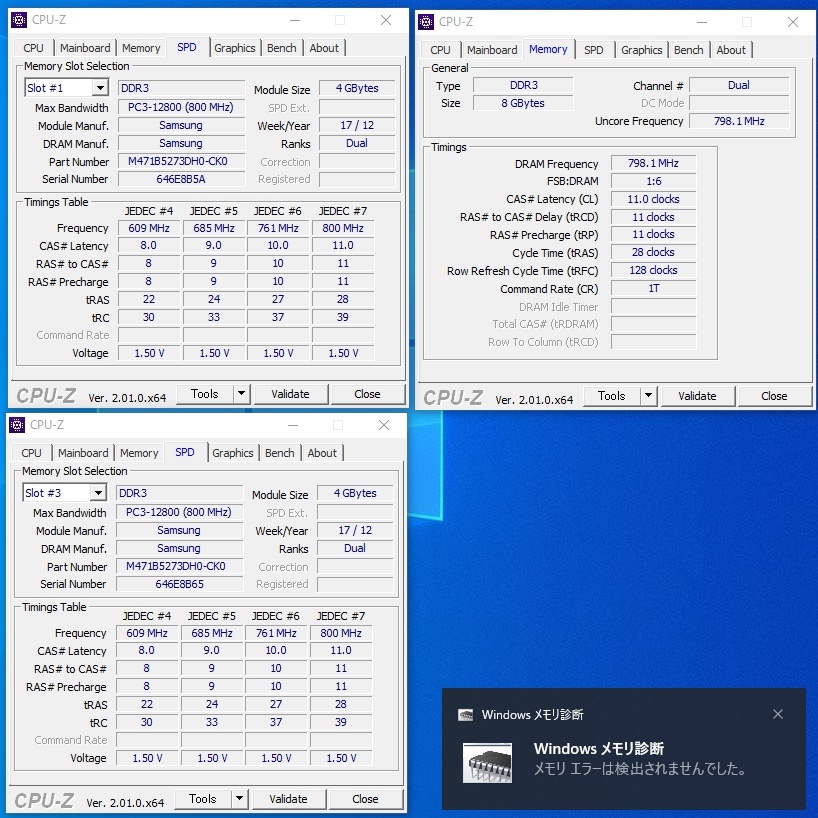Image resolution: width=818 pixels, height=818 pixels.
Task: Click Tools button in Slot #3 window
Action: 202,799
